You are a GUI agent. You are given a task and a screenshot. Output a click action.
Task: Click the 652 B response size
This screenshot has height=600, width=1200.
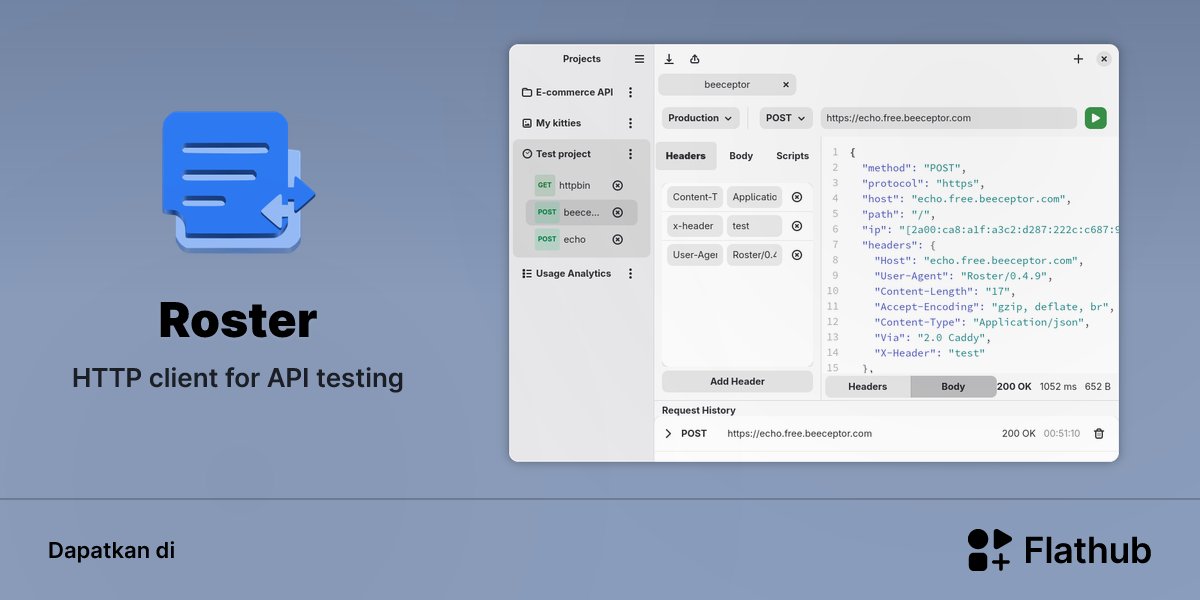pyautogui.click(x=1097, y=386)
